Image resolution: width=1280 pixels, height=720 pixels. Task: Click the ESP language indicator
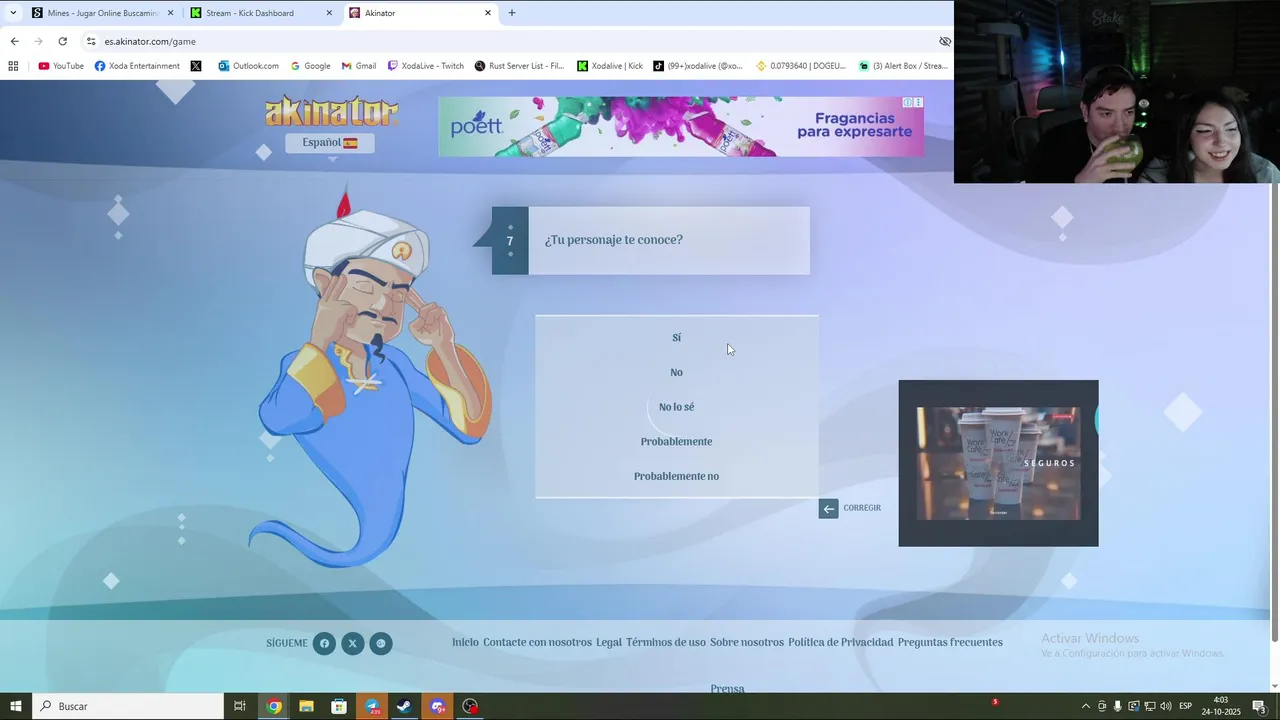click(x=1186, y=706)
